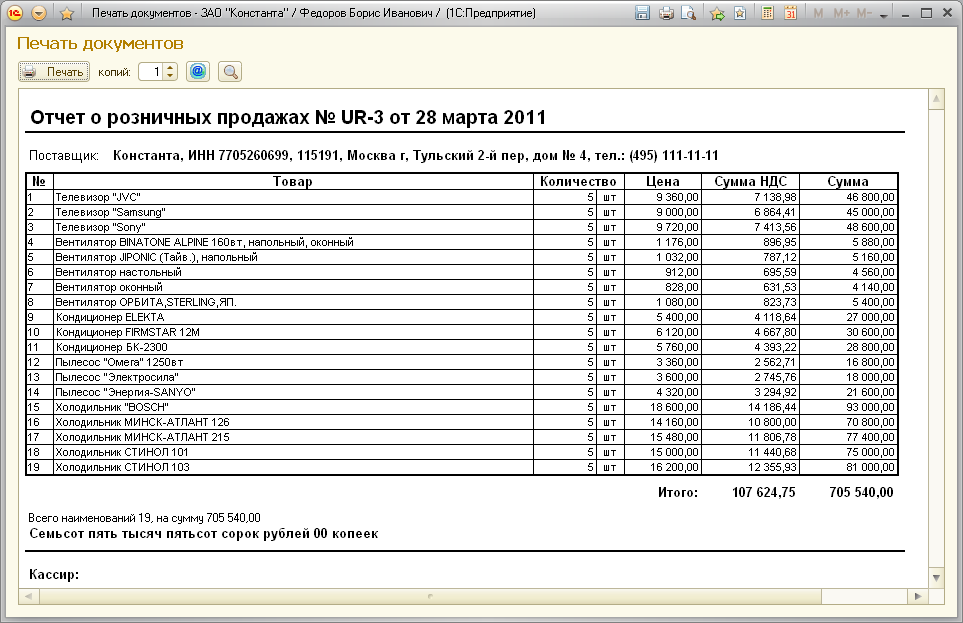Click the horizontal scrollbar thumb

tap(430, 596)
